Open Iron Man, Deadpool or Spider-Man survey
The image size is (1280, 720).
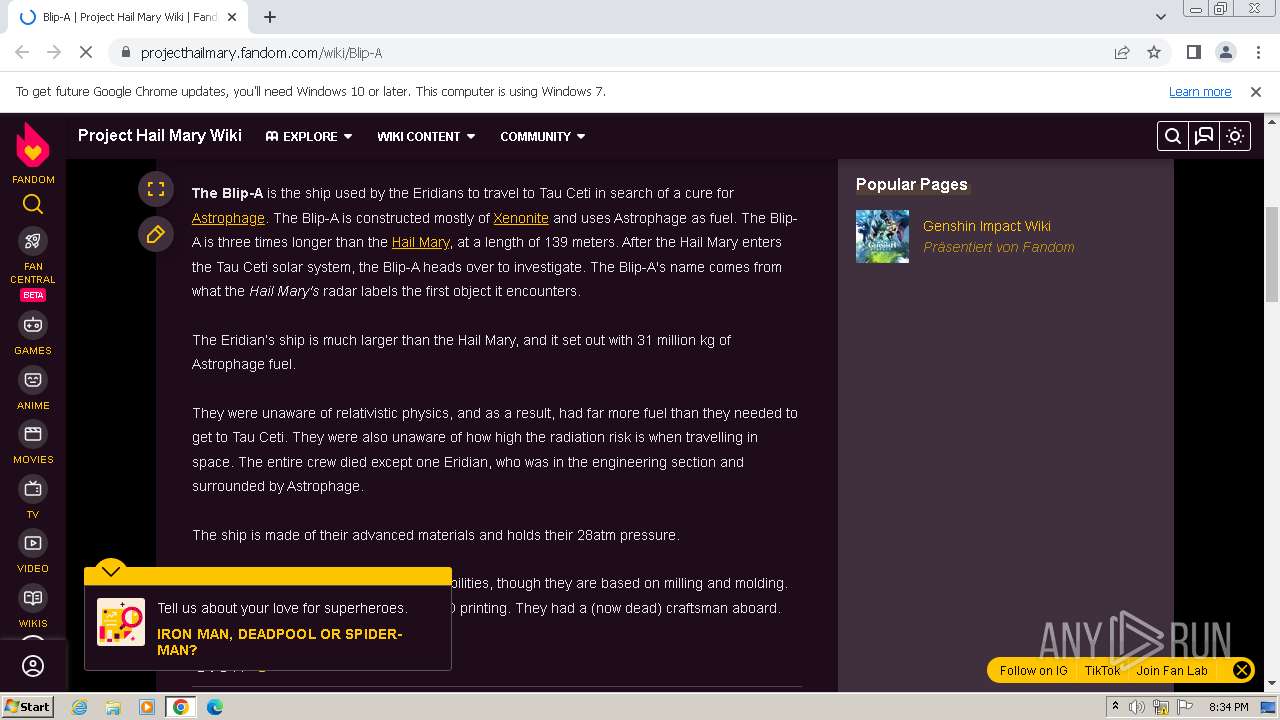(280, 642)
